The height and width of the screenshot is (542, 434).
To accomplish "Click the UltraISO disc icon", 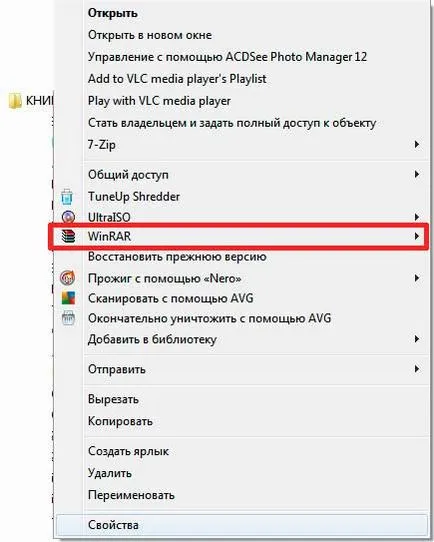I will 68,217.
